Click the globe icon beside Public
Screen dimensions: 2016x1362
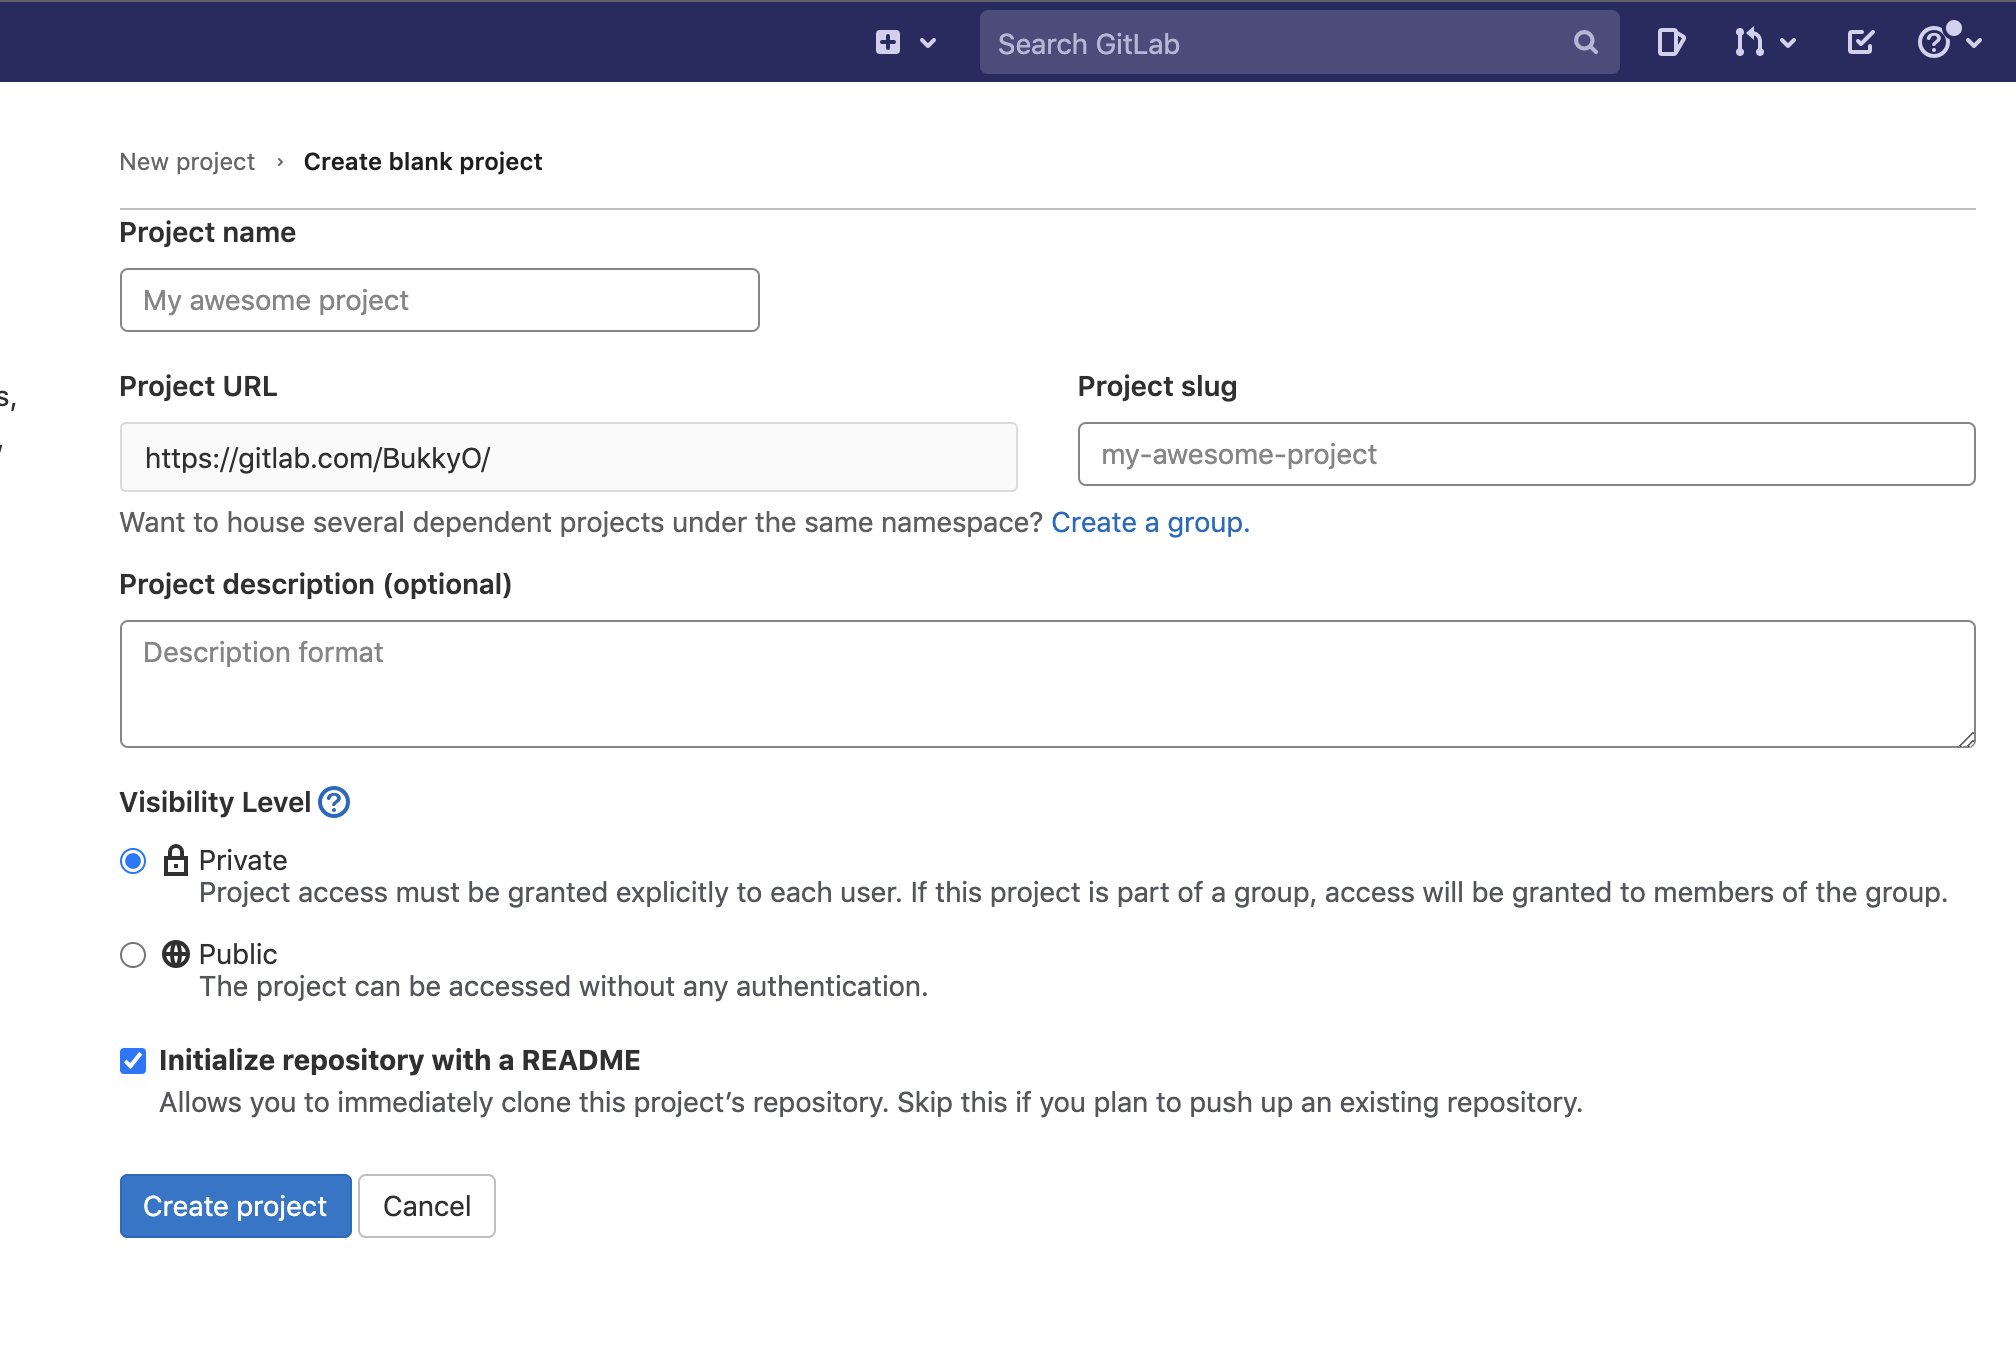177,954
